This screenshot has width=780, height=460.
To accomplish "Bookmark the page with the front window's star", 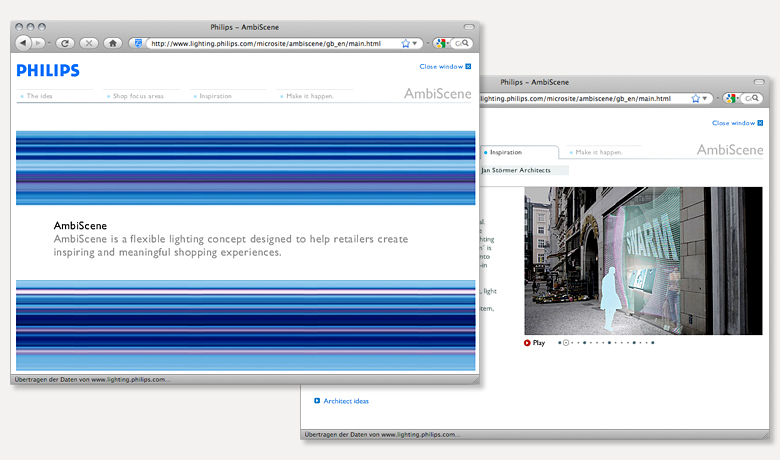I will 405,43.
